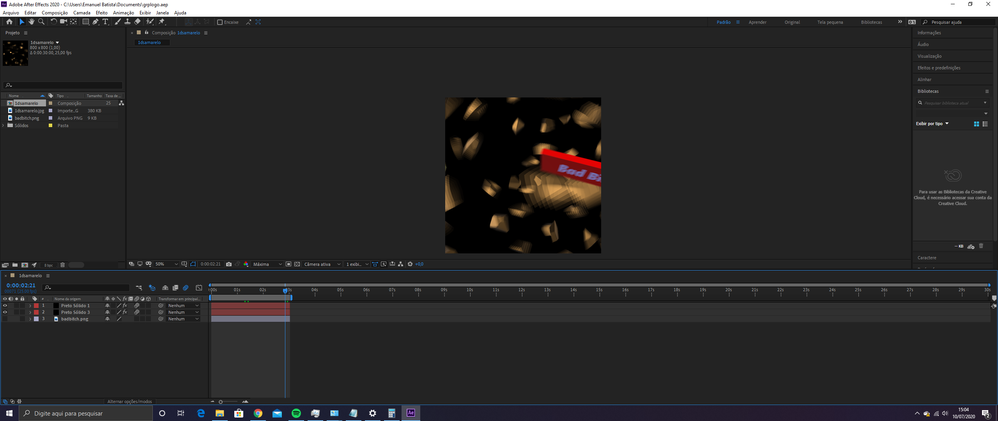Select the Pen tool
Viewport: 998px width, 421px height.
coord(95,22)
